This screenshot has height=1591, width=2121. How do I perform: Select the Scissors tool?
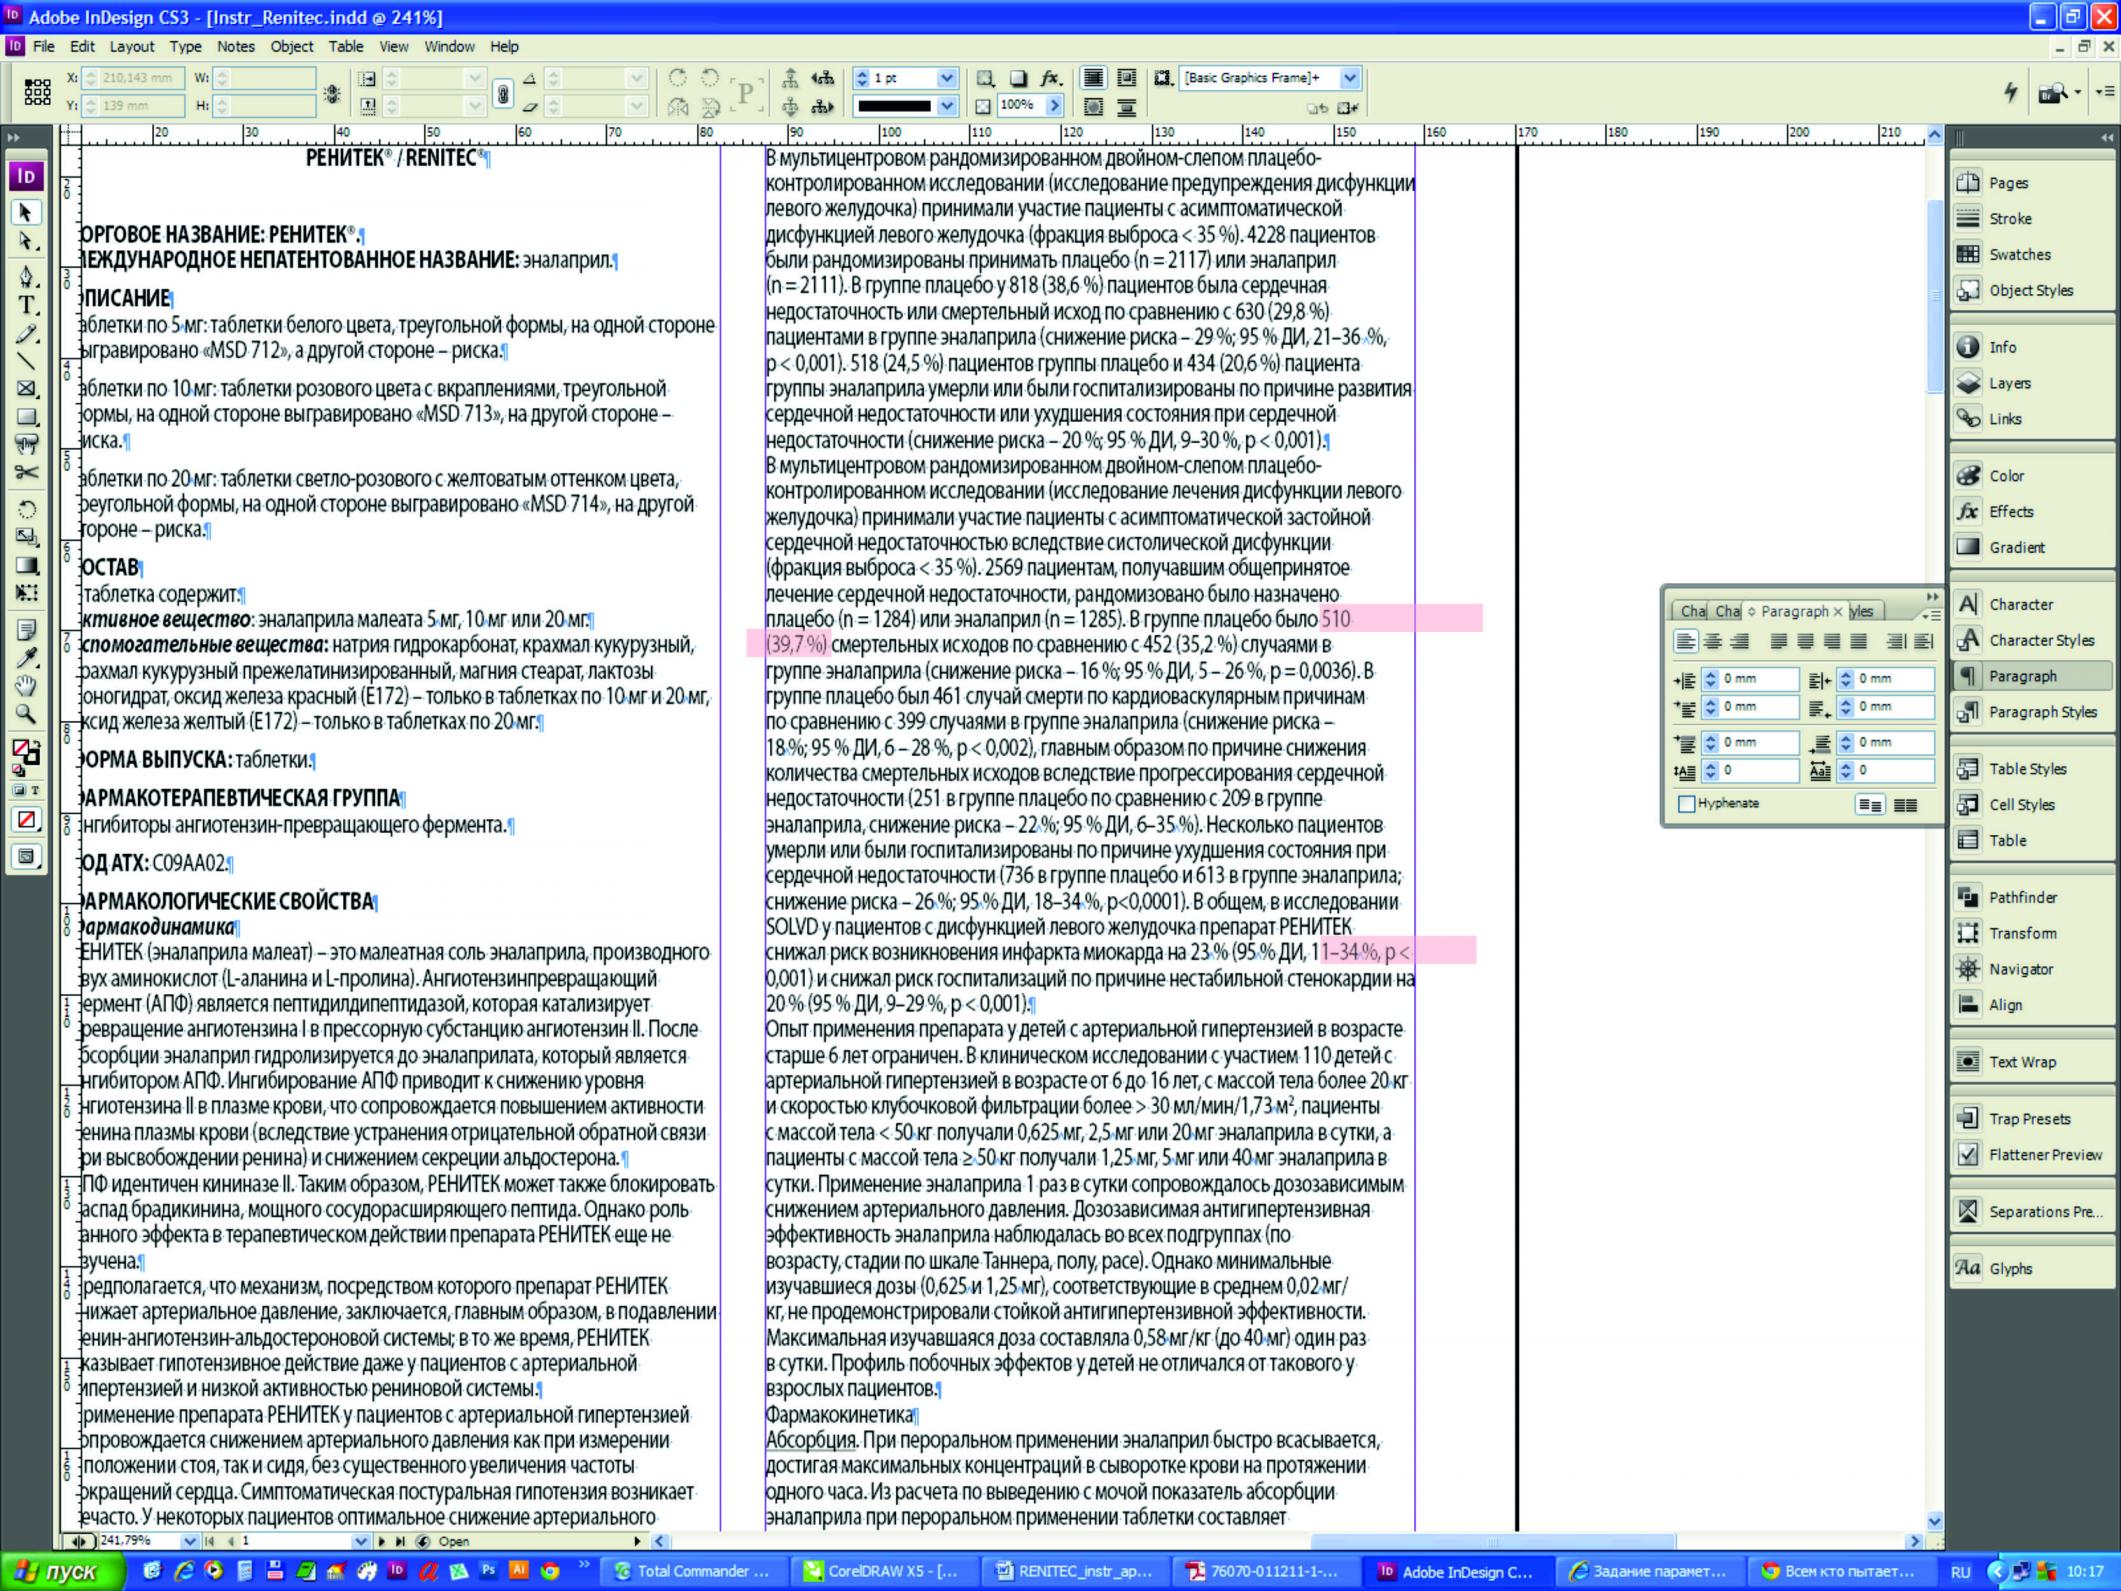click(x=26, y=472)
